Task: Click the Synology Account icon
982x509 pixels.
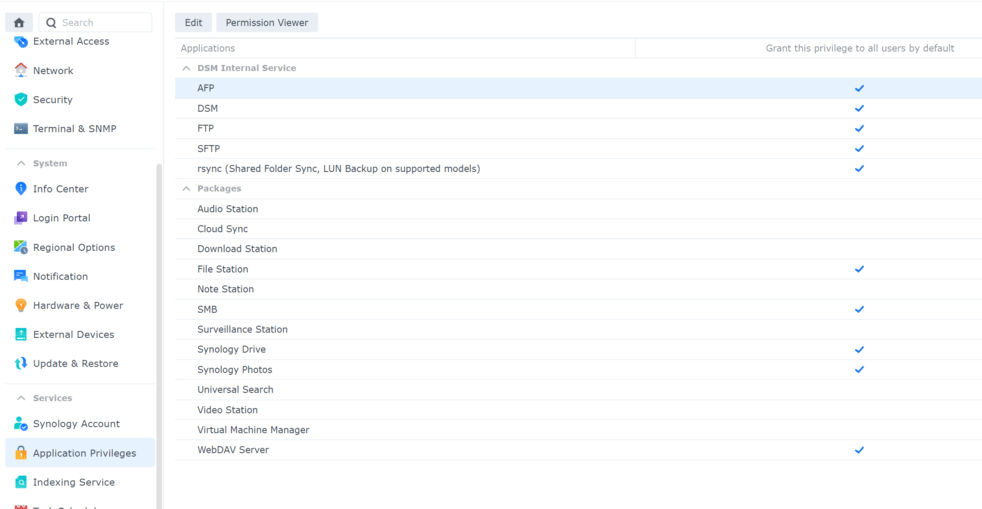Action: coord(21,424)
